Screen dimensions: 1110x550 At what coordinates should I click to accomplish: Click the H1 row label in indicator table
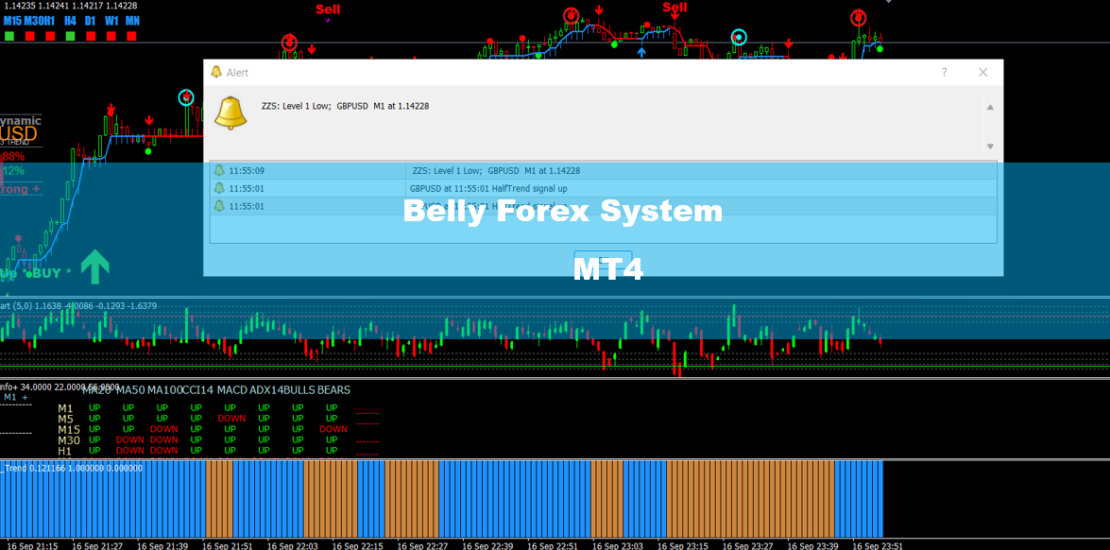pyautogui.click(x=64, y=450)
